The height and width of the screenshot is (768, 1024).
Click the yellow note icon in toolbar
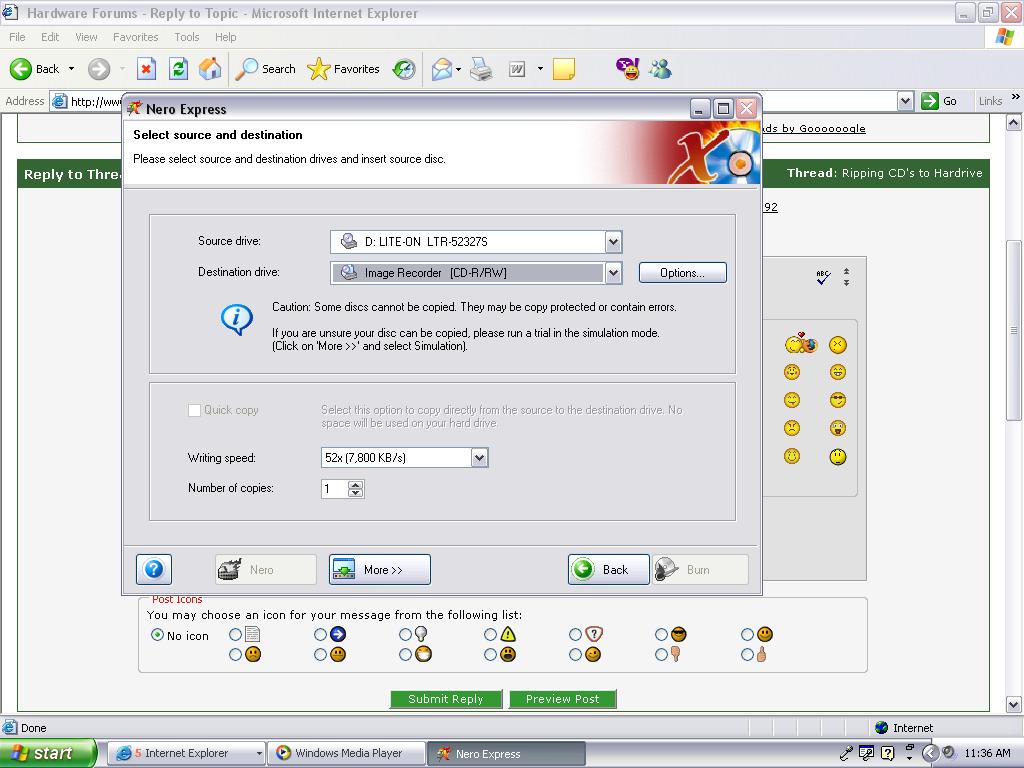coord(564,69)
